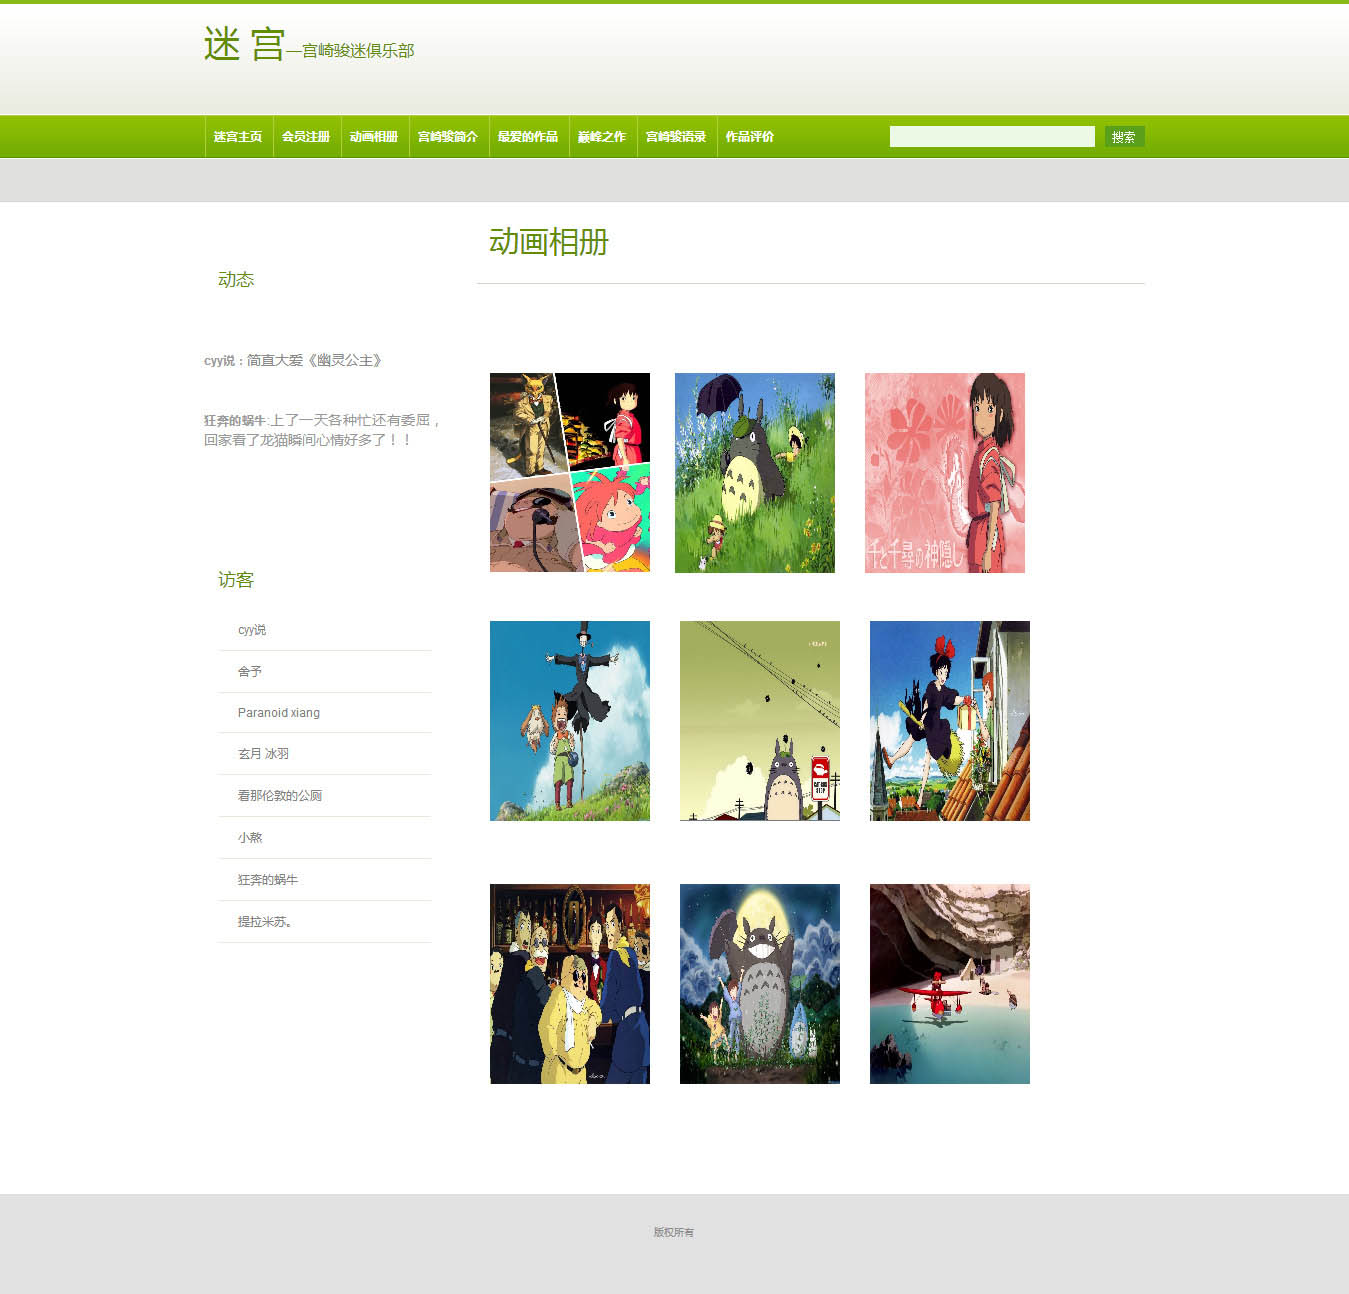The image size is (1349, 1294).
Task: Select 动画相册 in the navigation bar
Action: coord(374,137)
